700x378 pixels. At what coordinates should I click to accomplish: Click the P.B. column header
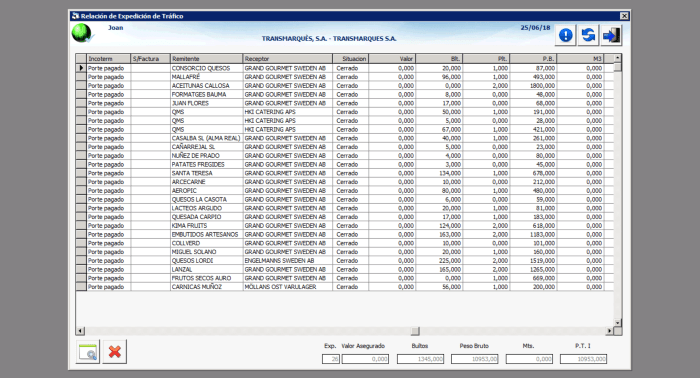click(533, 59)
